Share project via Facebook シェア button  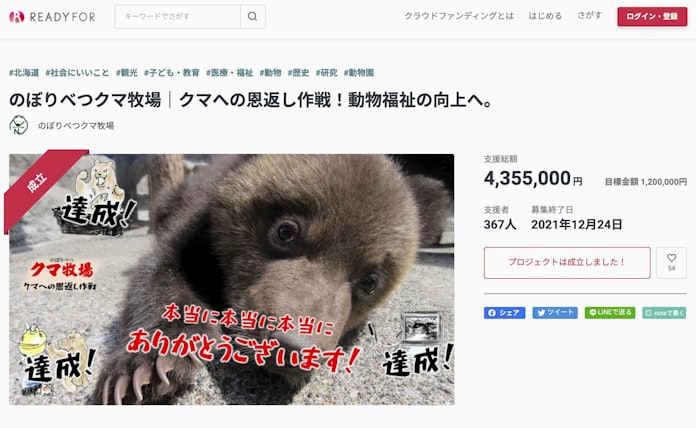point(504,313)
